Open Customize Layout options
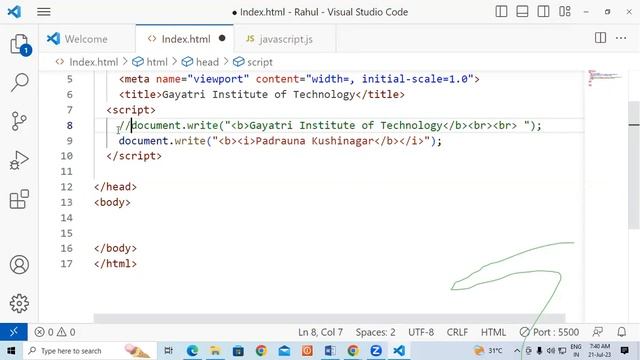 click(x=565, y=11)
